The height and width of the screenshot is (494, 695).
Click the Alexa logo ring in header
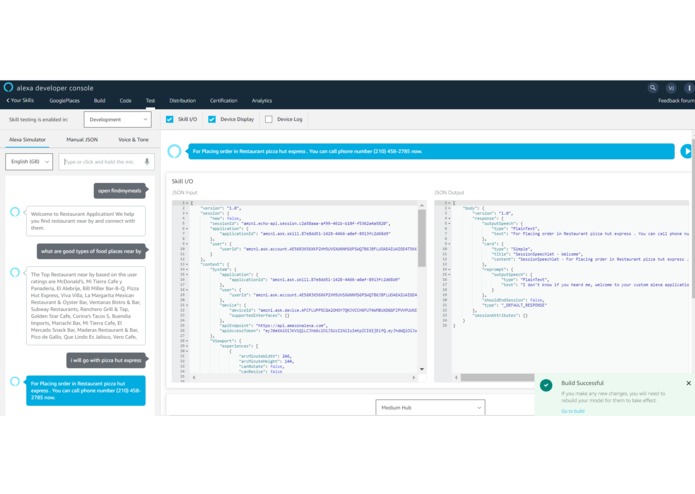(x=8, y=87)
